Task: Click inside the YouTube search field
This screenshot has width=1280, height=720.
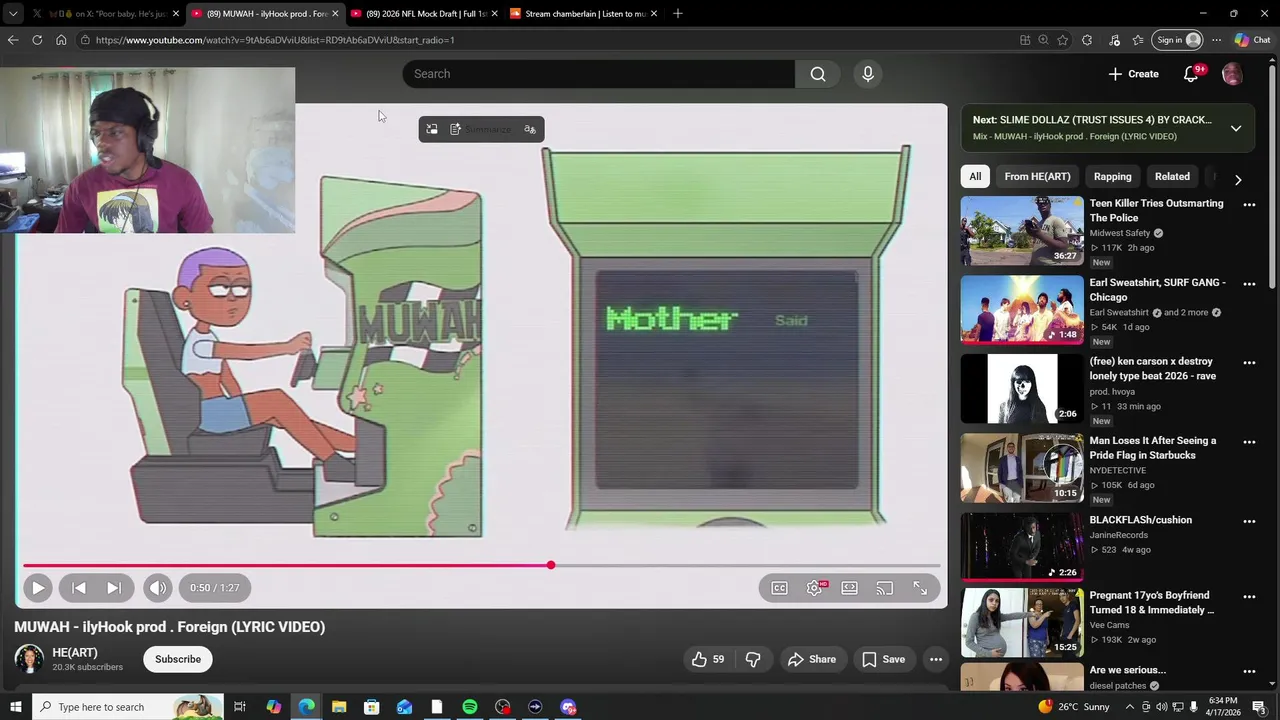Action: [599, 74]
